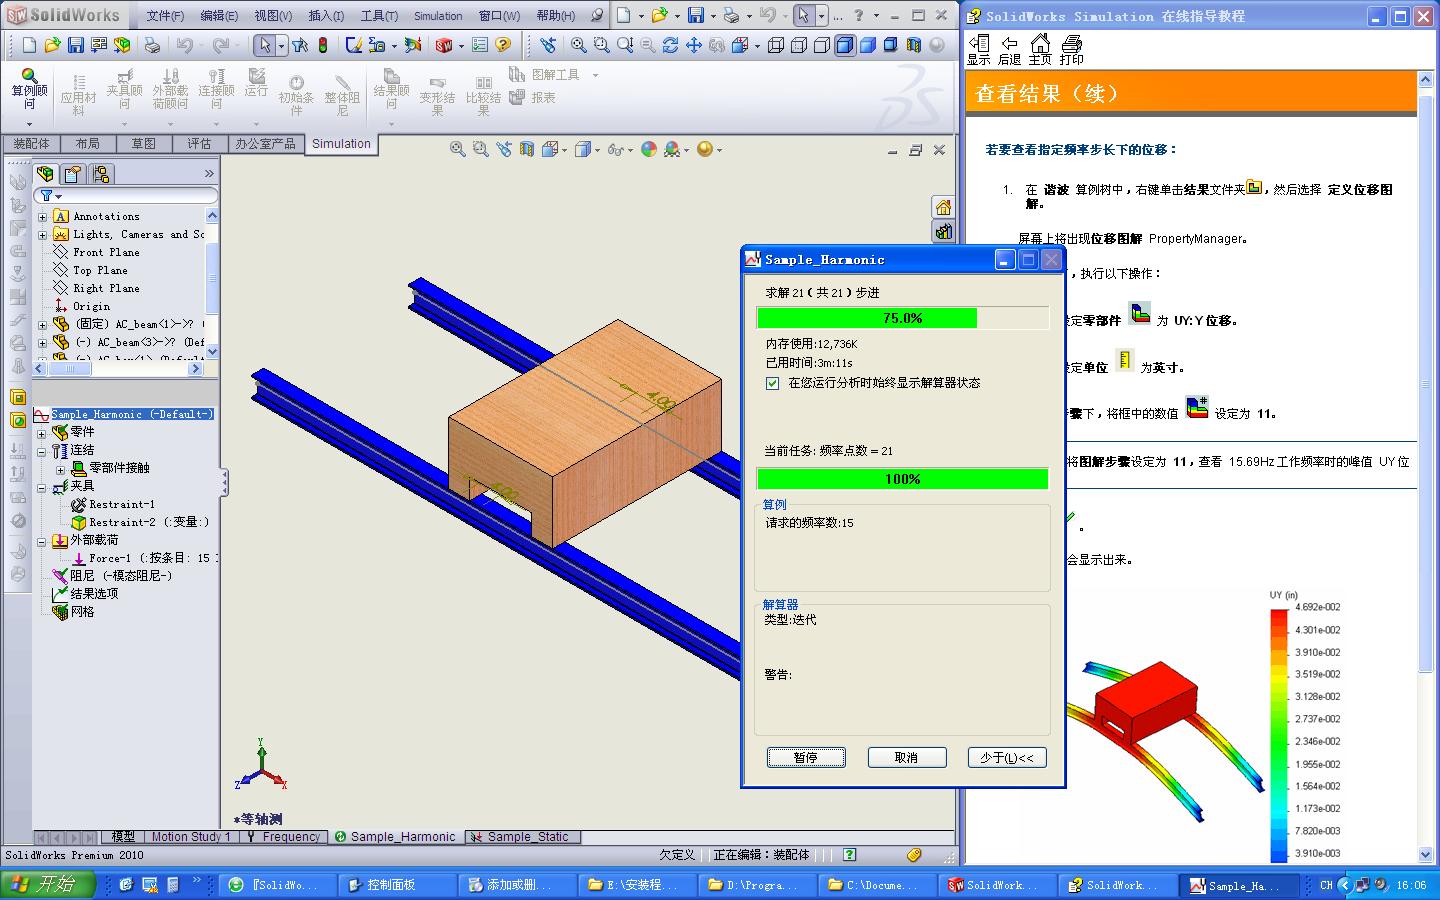Screen dimensions: 1440x900
Task: Expand the 零件 parts folder in study tree
Action: coord(42,433)
